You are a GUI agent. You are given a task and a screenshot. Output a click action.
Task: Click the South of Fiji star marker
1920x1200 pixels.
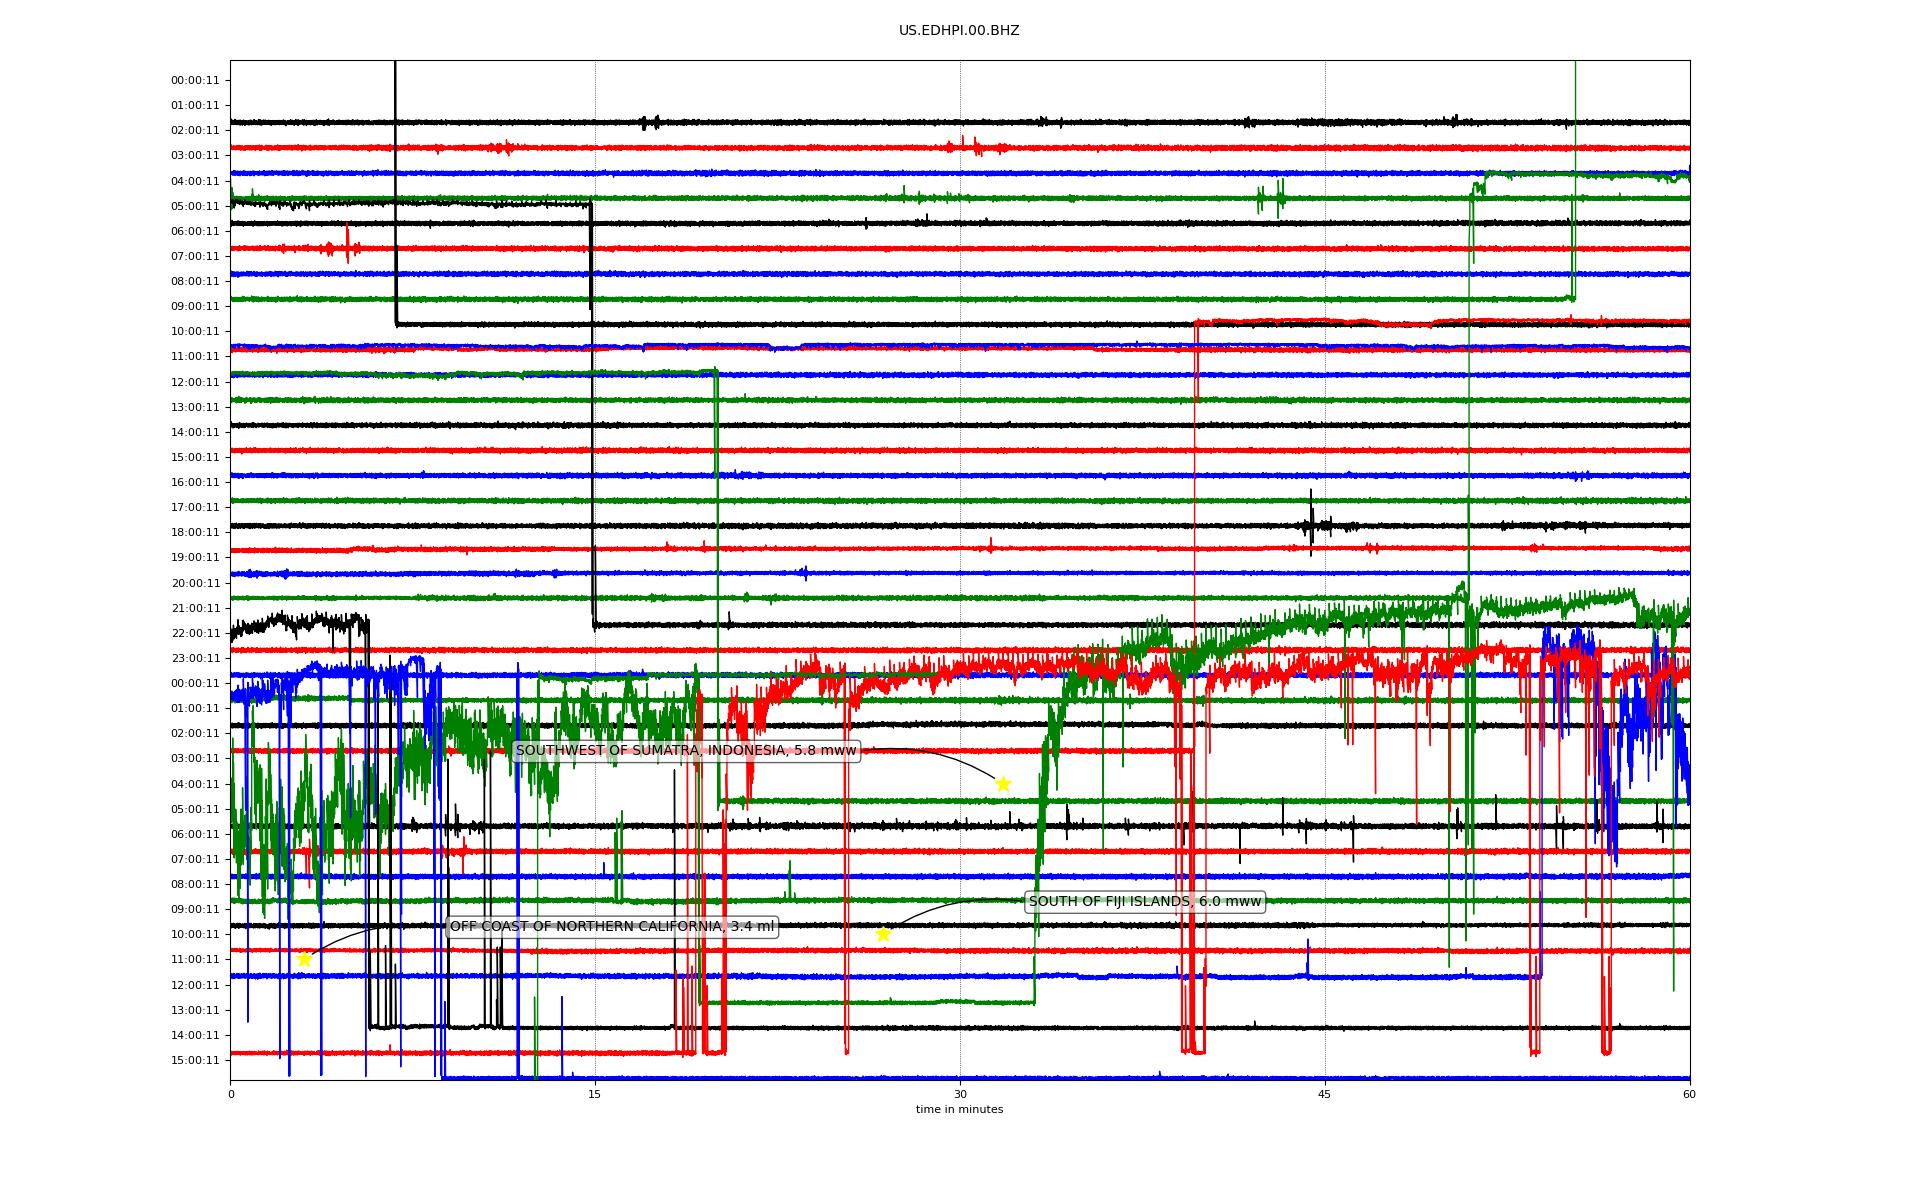883,934
